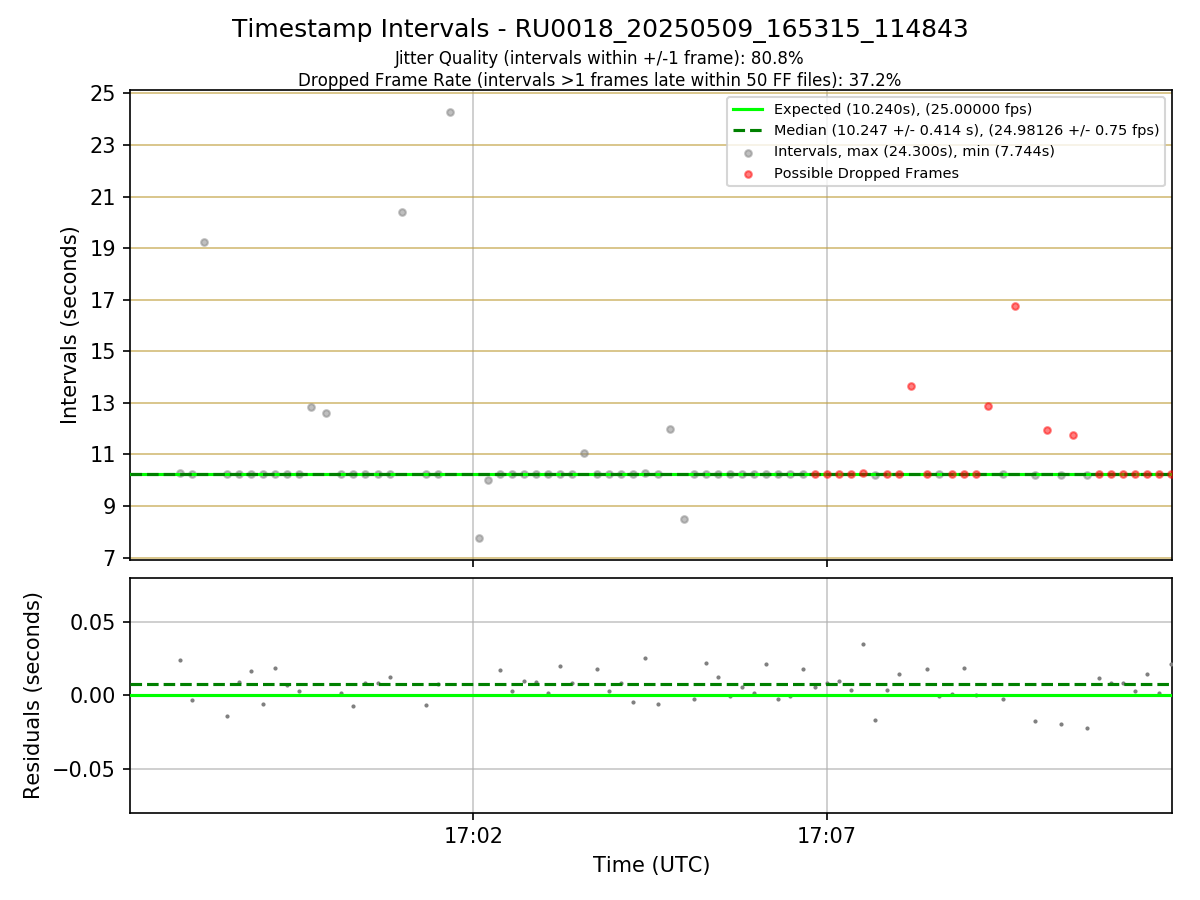Image resolution: width=1200 pixels, height=900 pixels.
Task: Click the 17:02 time tick label
Action: pyautogui.click(x=473, y=834)
